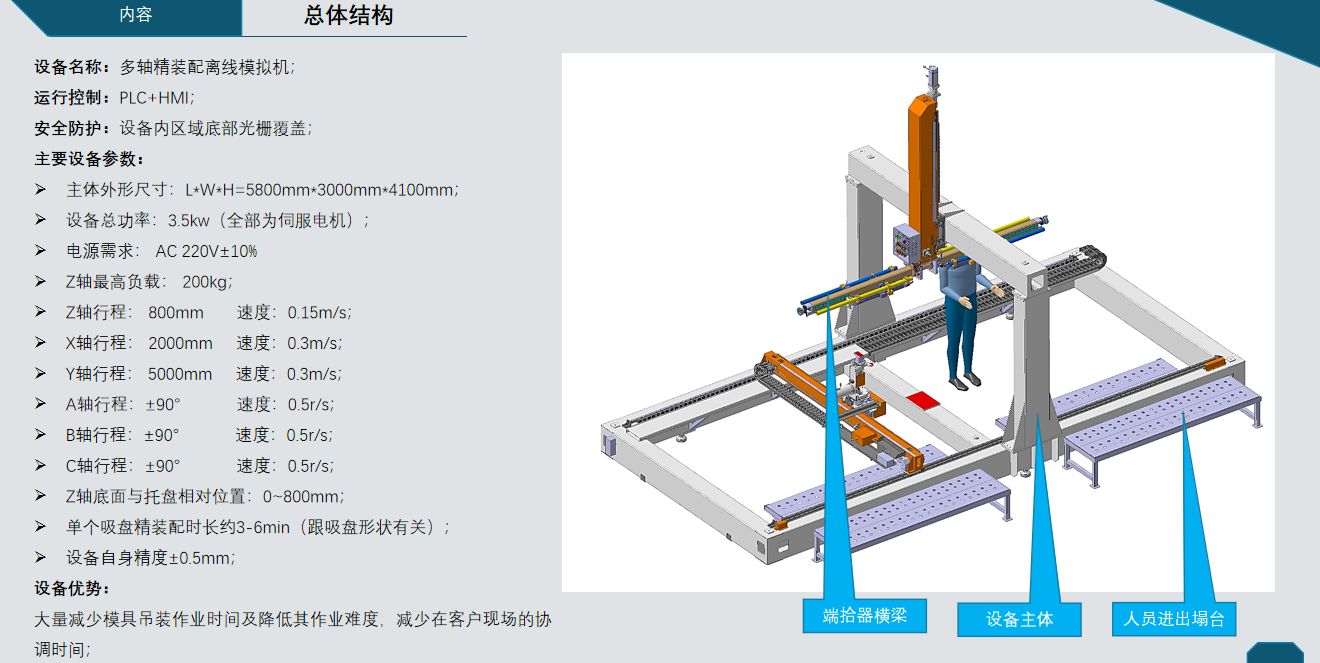Click the arrow bullet beside 主体外形尺寸
This screenshot has height=663, width=1320.
tap(41, 189)
